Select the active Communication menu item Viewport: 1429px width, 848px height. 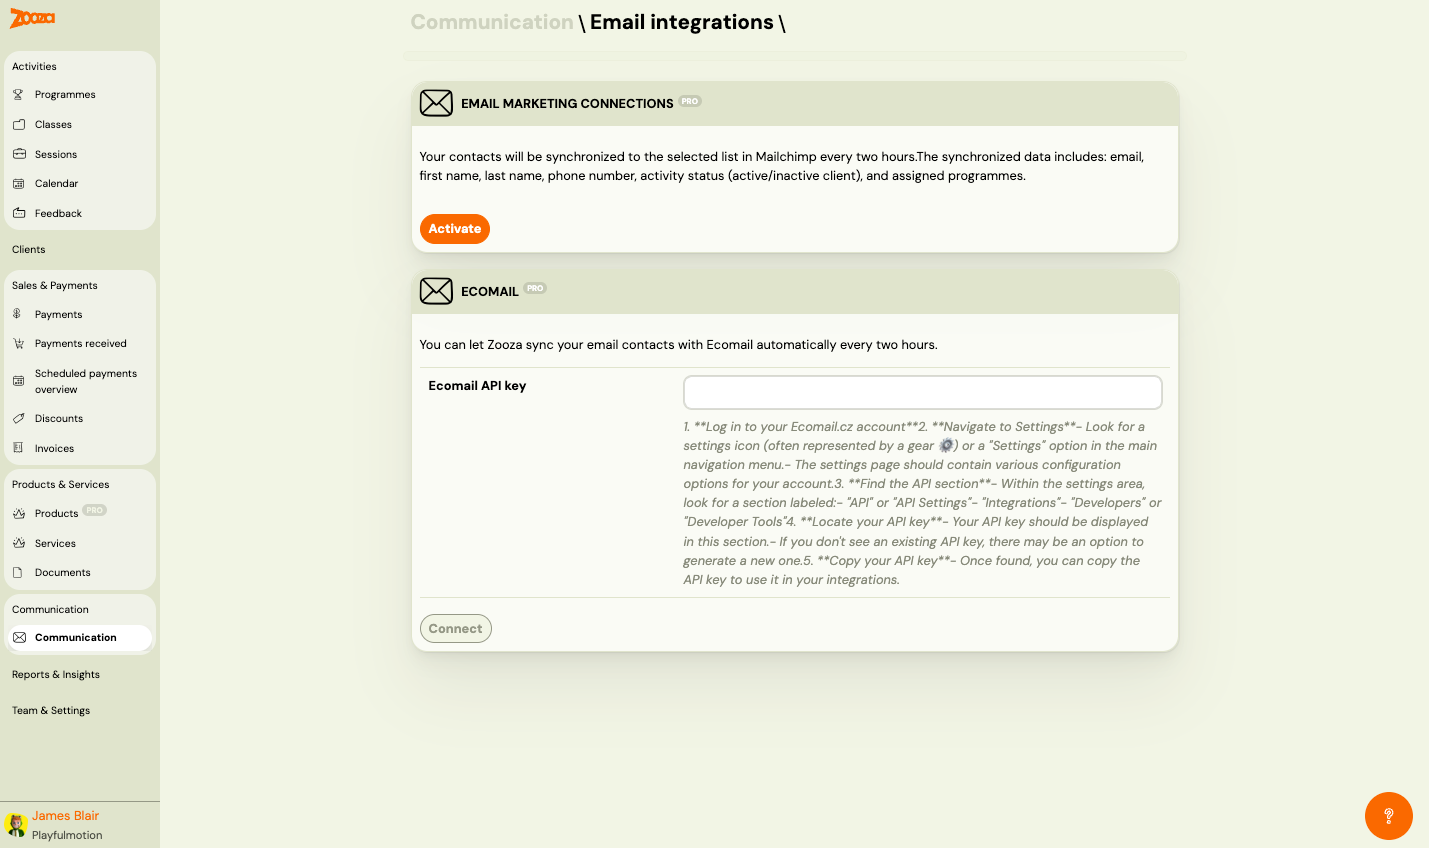[80, 637]
